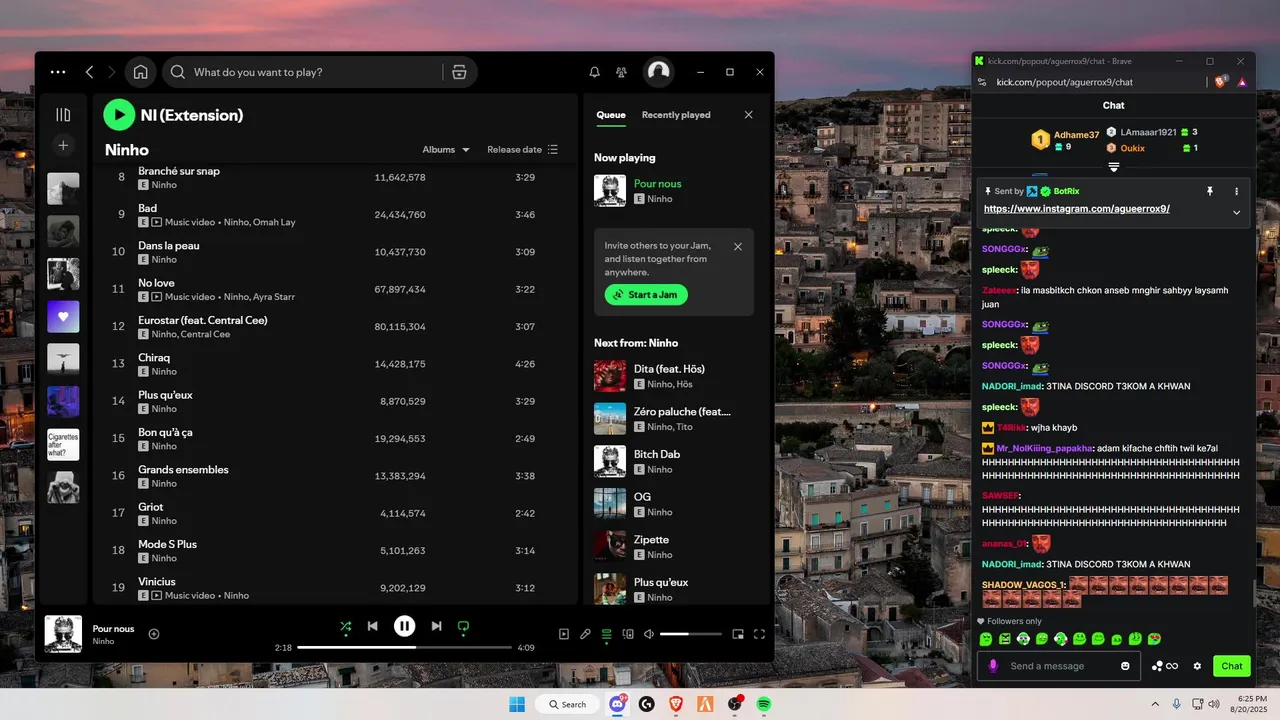The width and height of the screenshot is (1280, 720).
Task: Collapse Your Library sidebar icon
Action: pos(63,115)
